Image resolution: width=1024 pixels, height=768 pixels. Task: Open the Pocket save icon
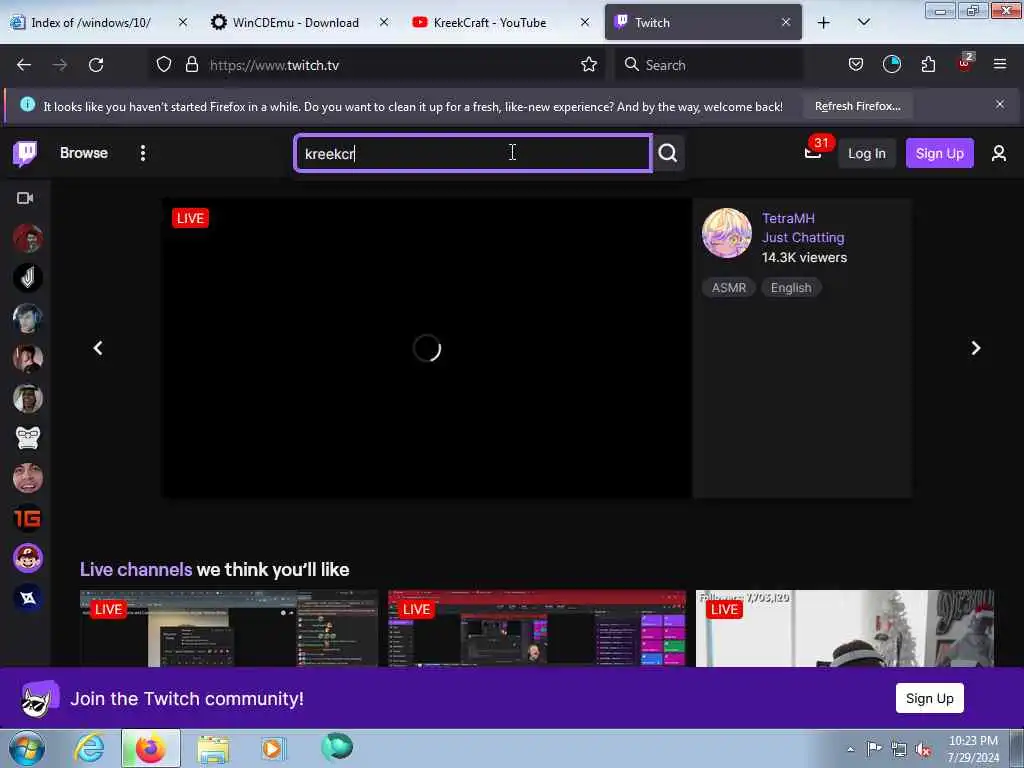(x=856, y=65)
